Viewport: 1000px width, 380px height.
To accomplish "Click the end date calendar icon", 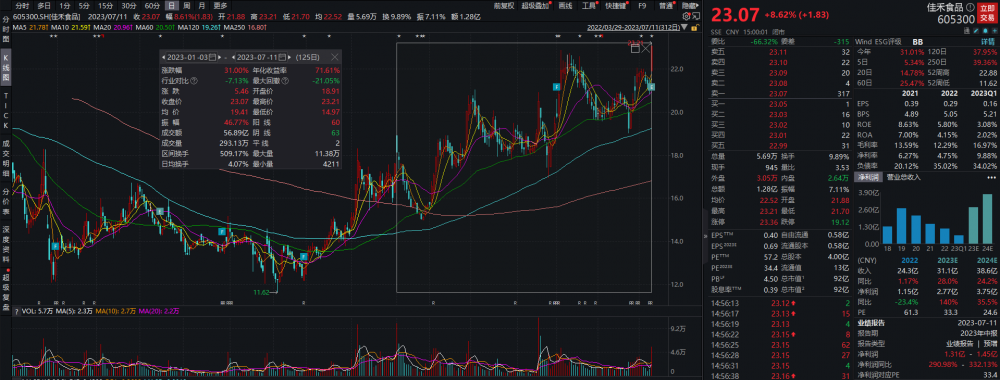I will 282,57.
